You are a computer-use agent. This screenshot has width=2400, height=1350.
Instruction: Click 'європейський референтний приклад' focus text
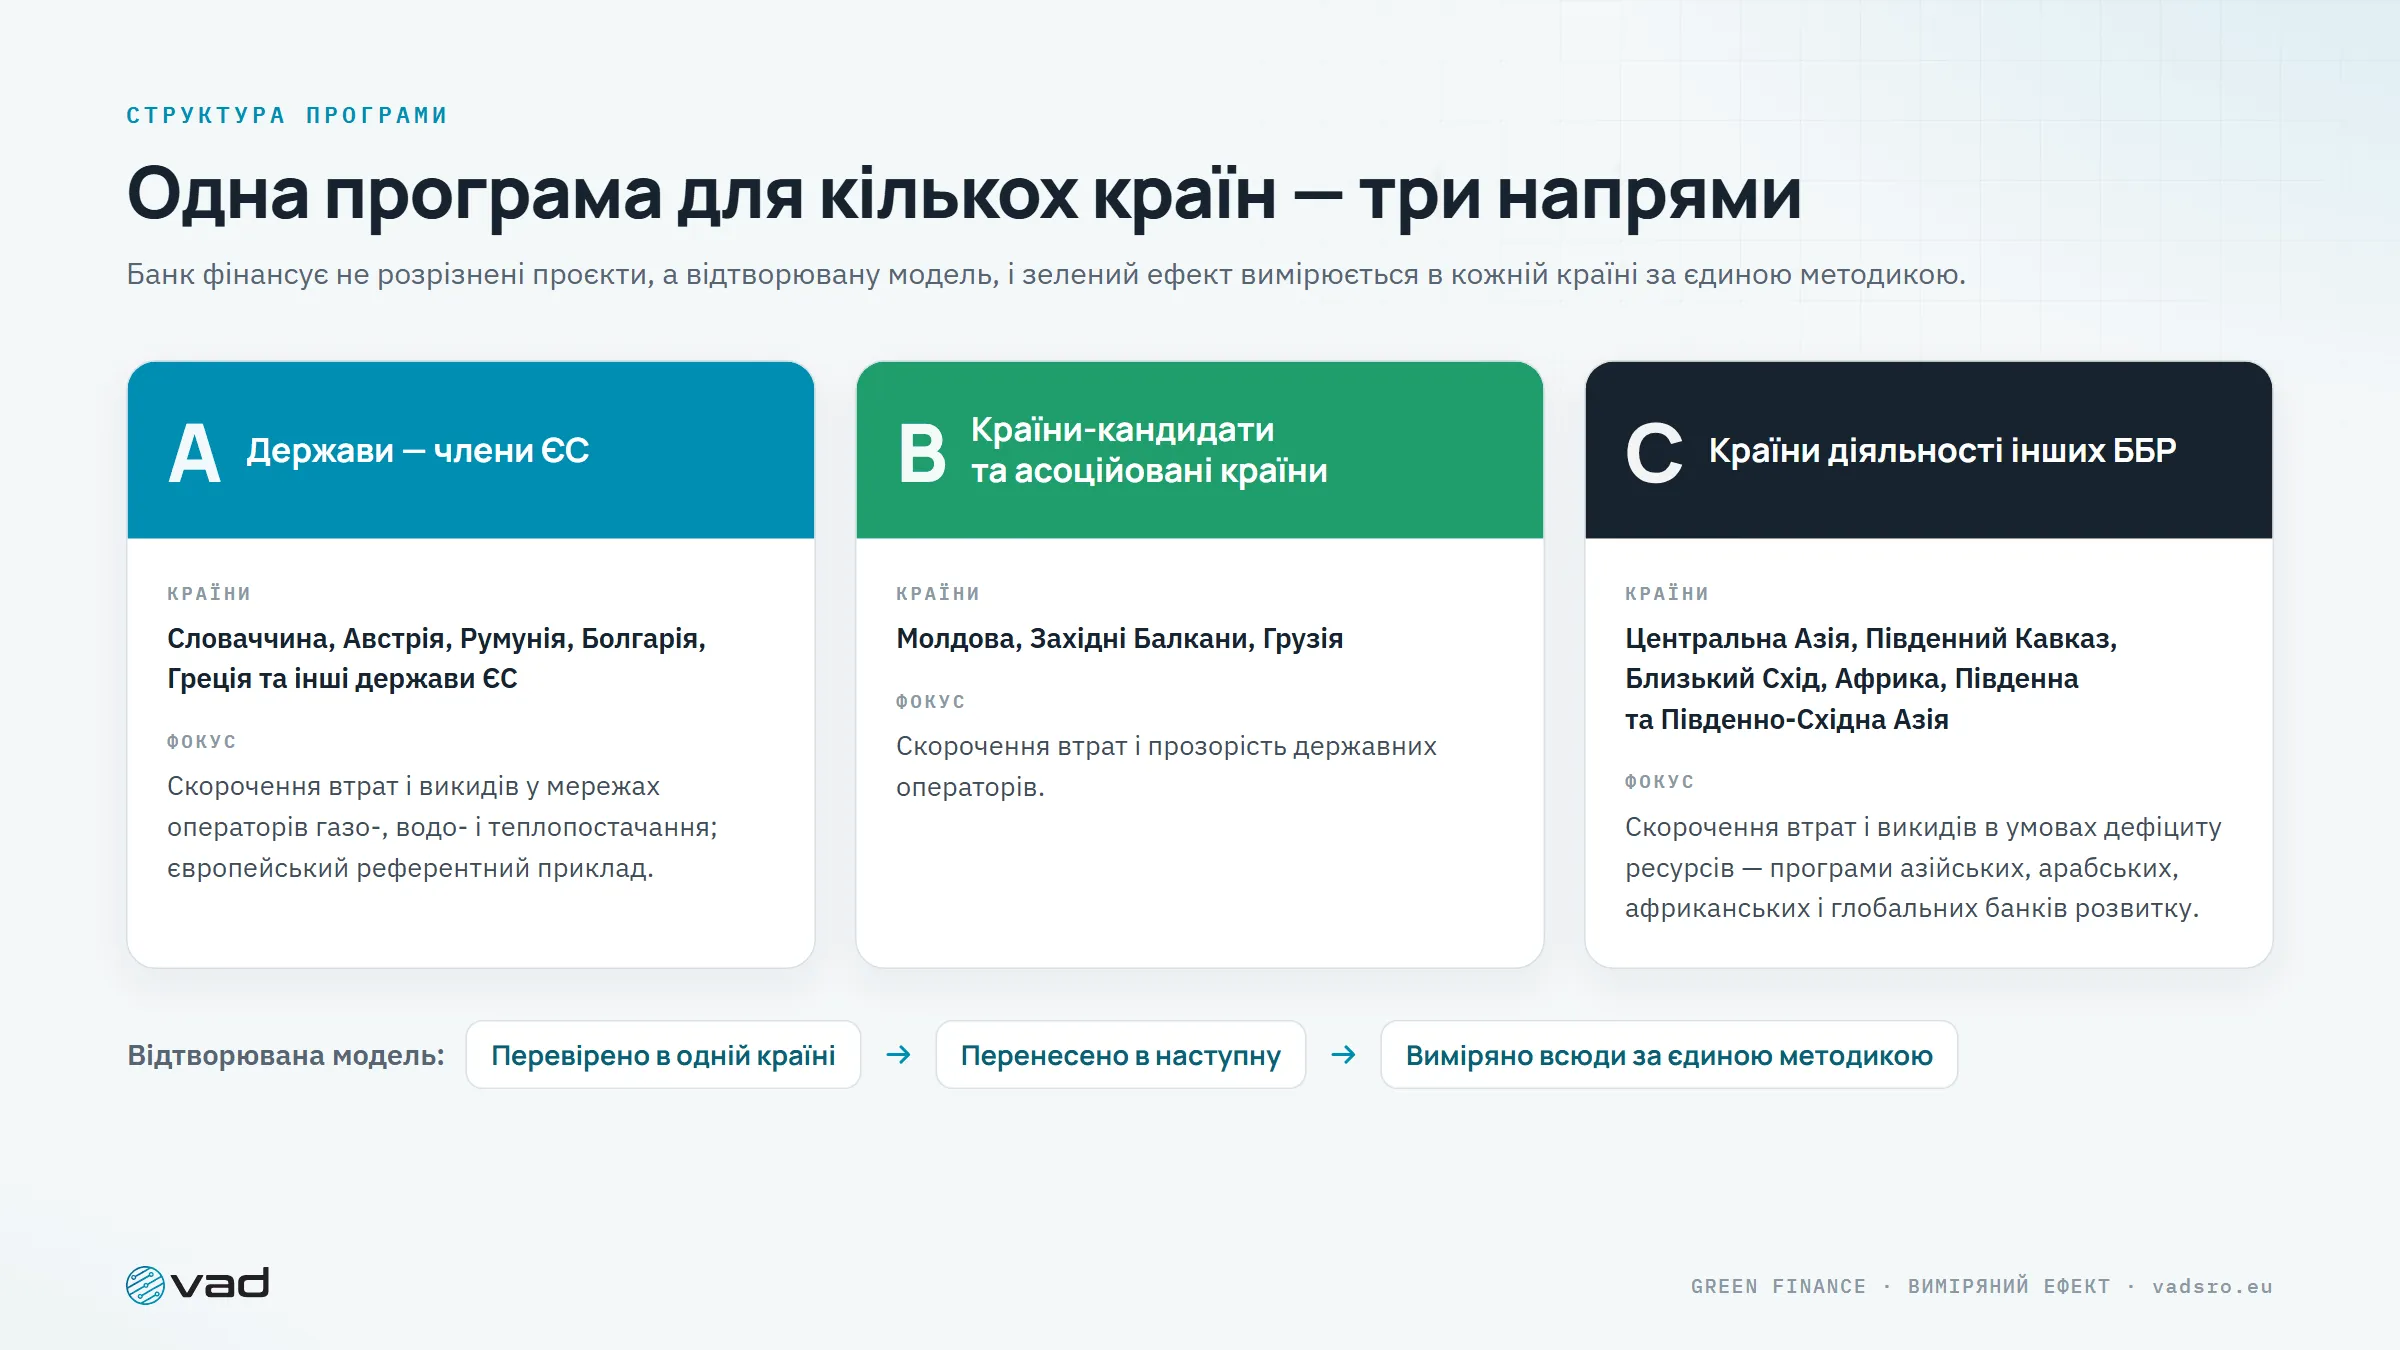pyautogui.click(x=410, y=868)
